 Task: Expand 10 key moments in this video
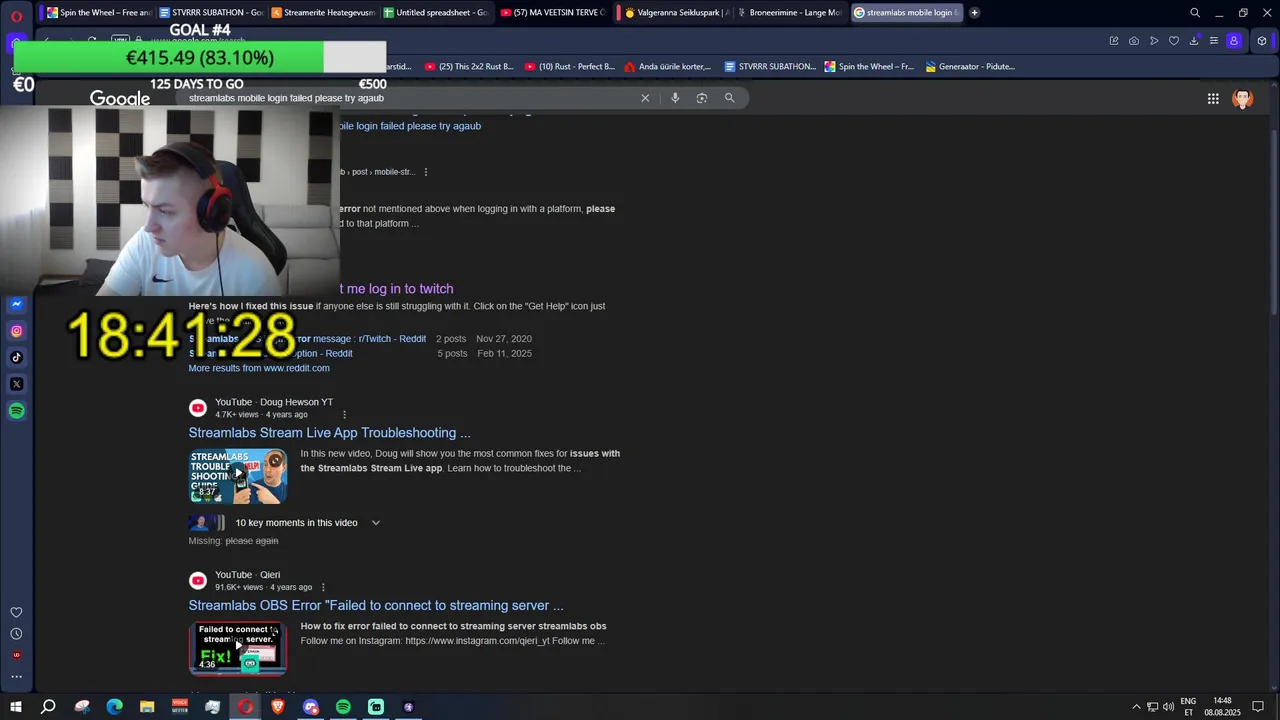[376, 523]
